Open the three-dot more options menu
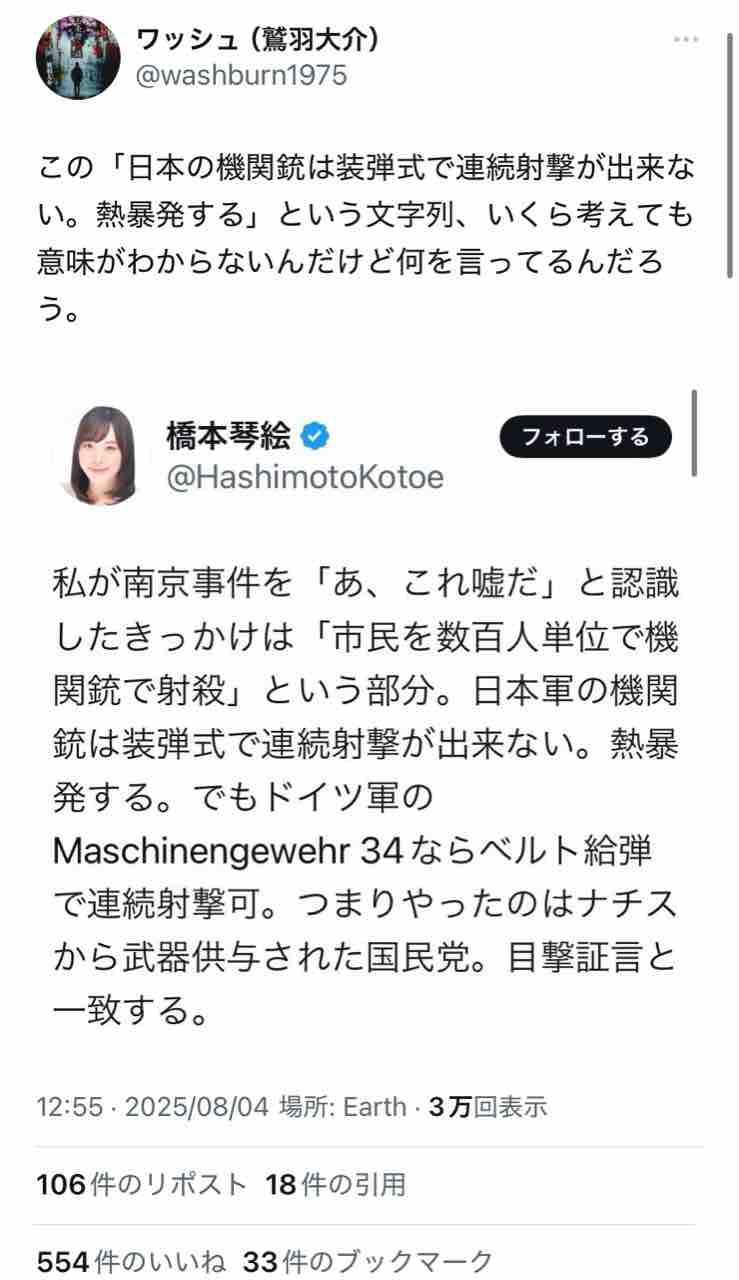The image size is (739, 1280). coord(686,39)
